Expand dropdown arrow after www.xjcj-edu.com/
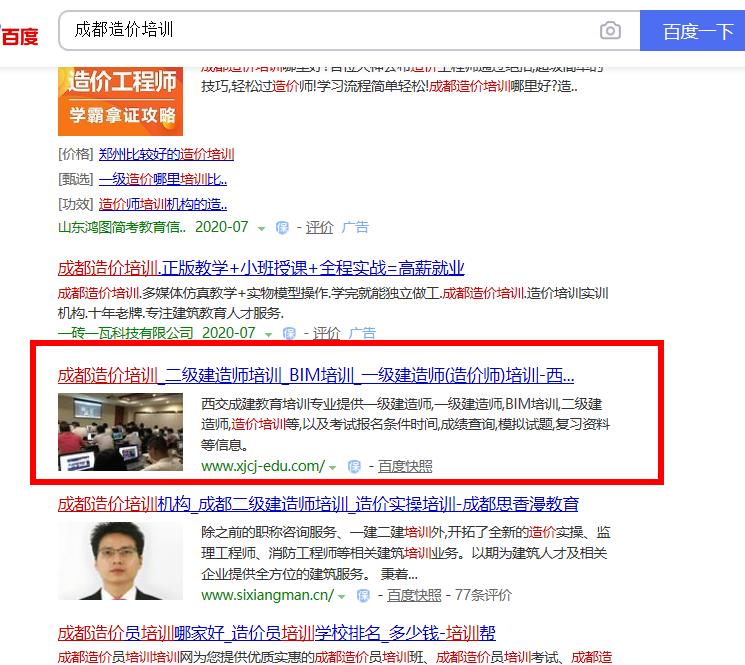Image resolution: width=745 pixels, height=665 pixels. [x=333, y=468]
